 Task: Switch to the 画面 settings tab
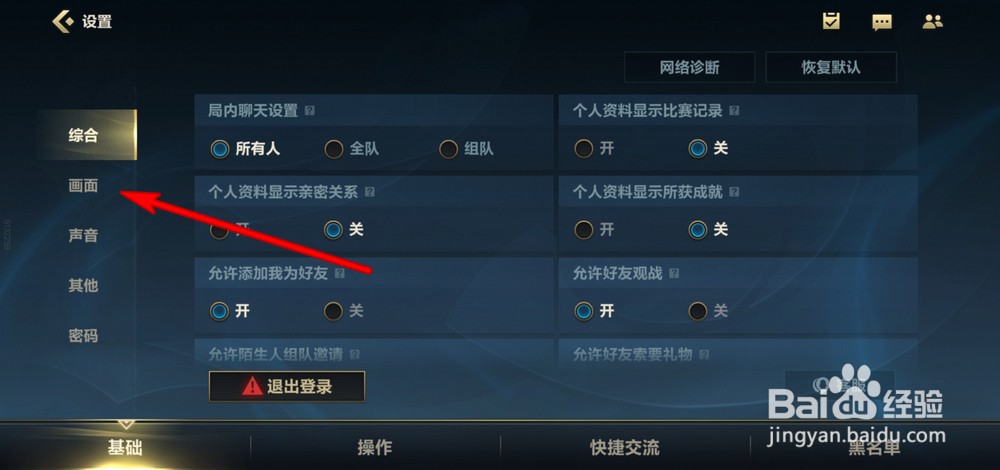[84, 186]
